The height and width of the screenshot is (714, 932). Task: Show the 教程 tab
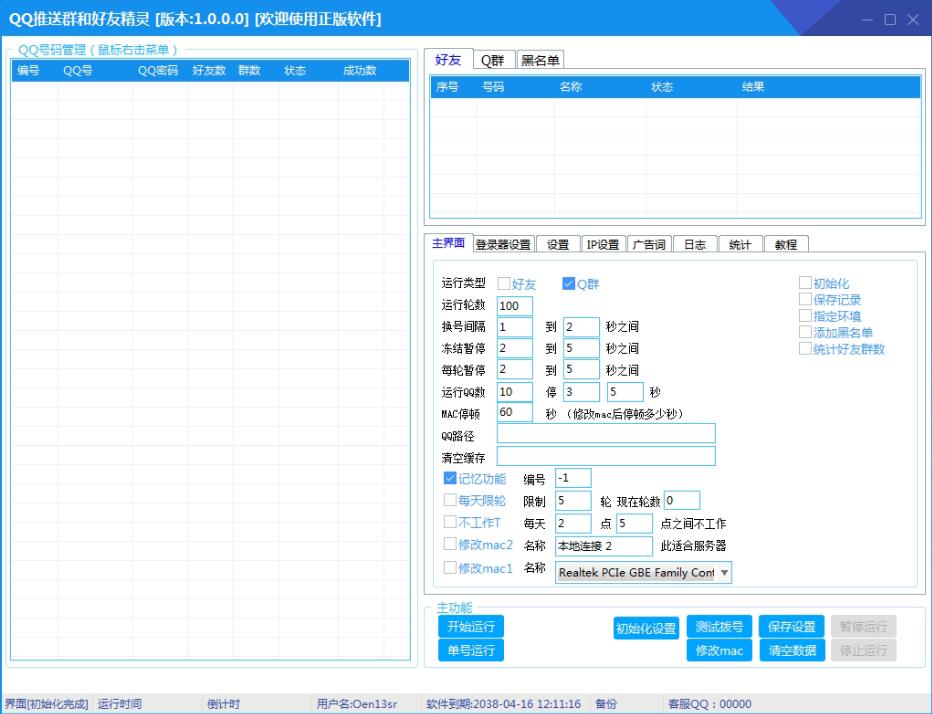[x=786, y=244]
